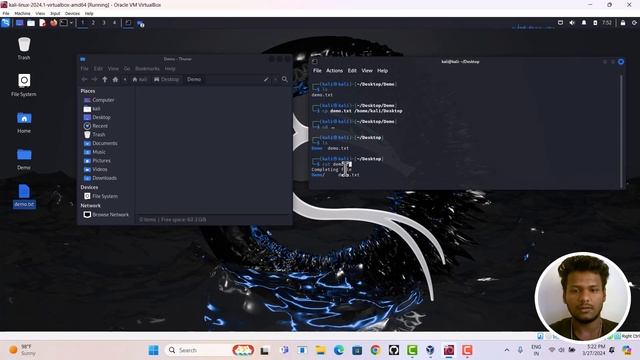Click the kali path button in Thunar
The image size is (640, 360).
tap(140, 79)
